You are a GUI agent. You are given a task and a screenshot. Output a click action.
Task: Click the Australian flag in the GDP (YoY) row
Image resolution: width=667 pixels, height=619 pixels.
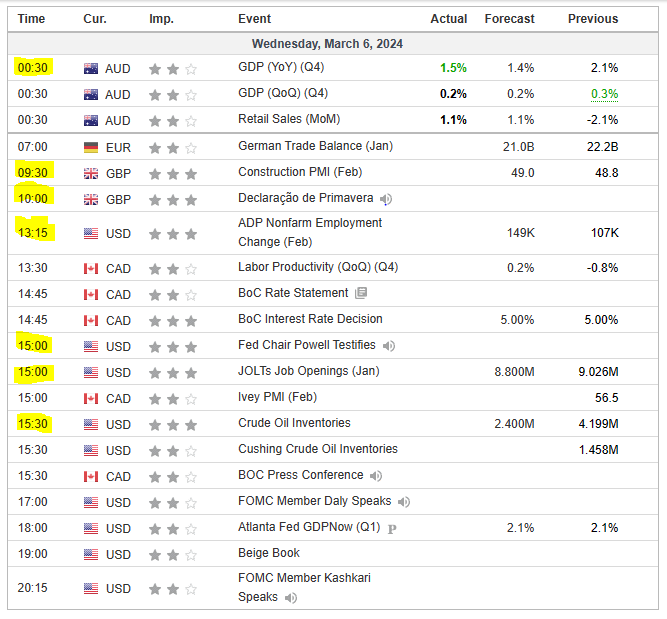(x=91, y=69)
